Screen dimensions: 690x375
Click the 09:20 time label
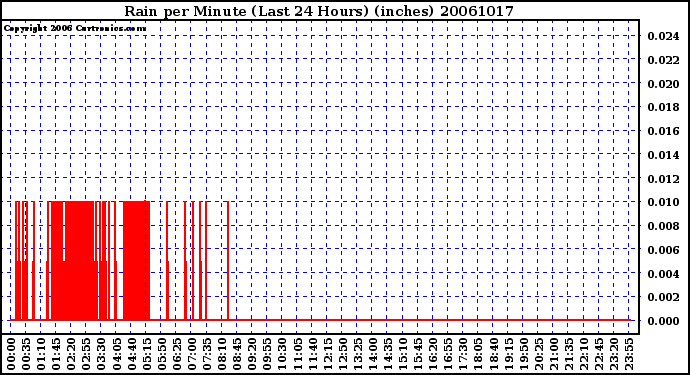252,354
